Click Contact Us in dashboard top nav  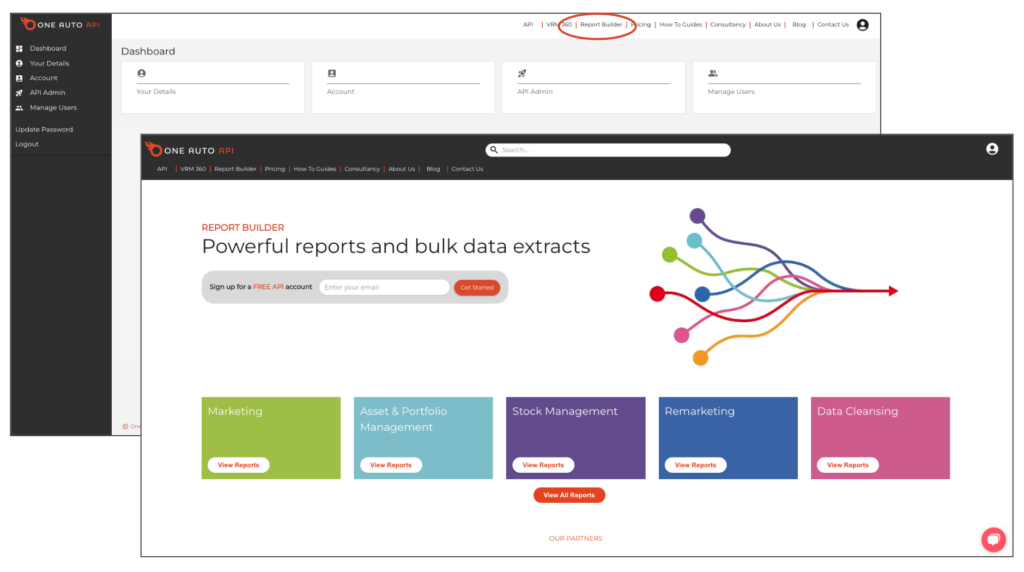(833, 25)
